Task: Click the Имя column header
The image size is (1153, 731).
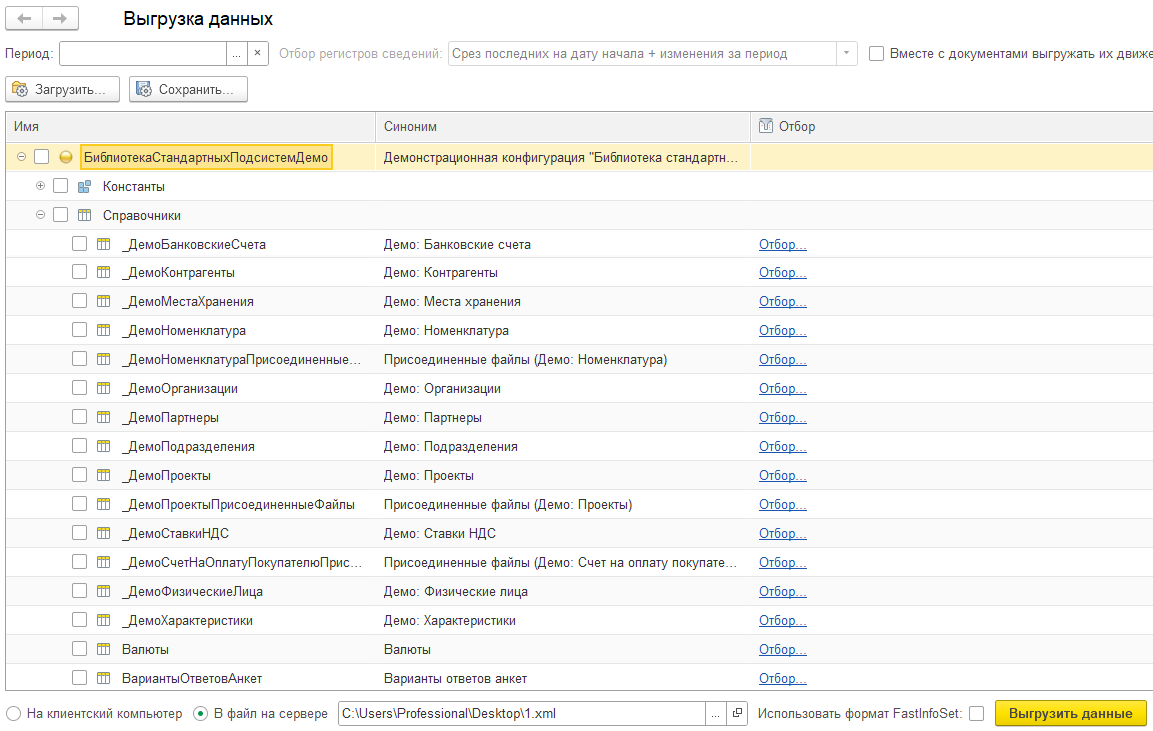Action: [x=190, y=126]
